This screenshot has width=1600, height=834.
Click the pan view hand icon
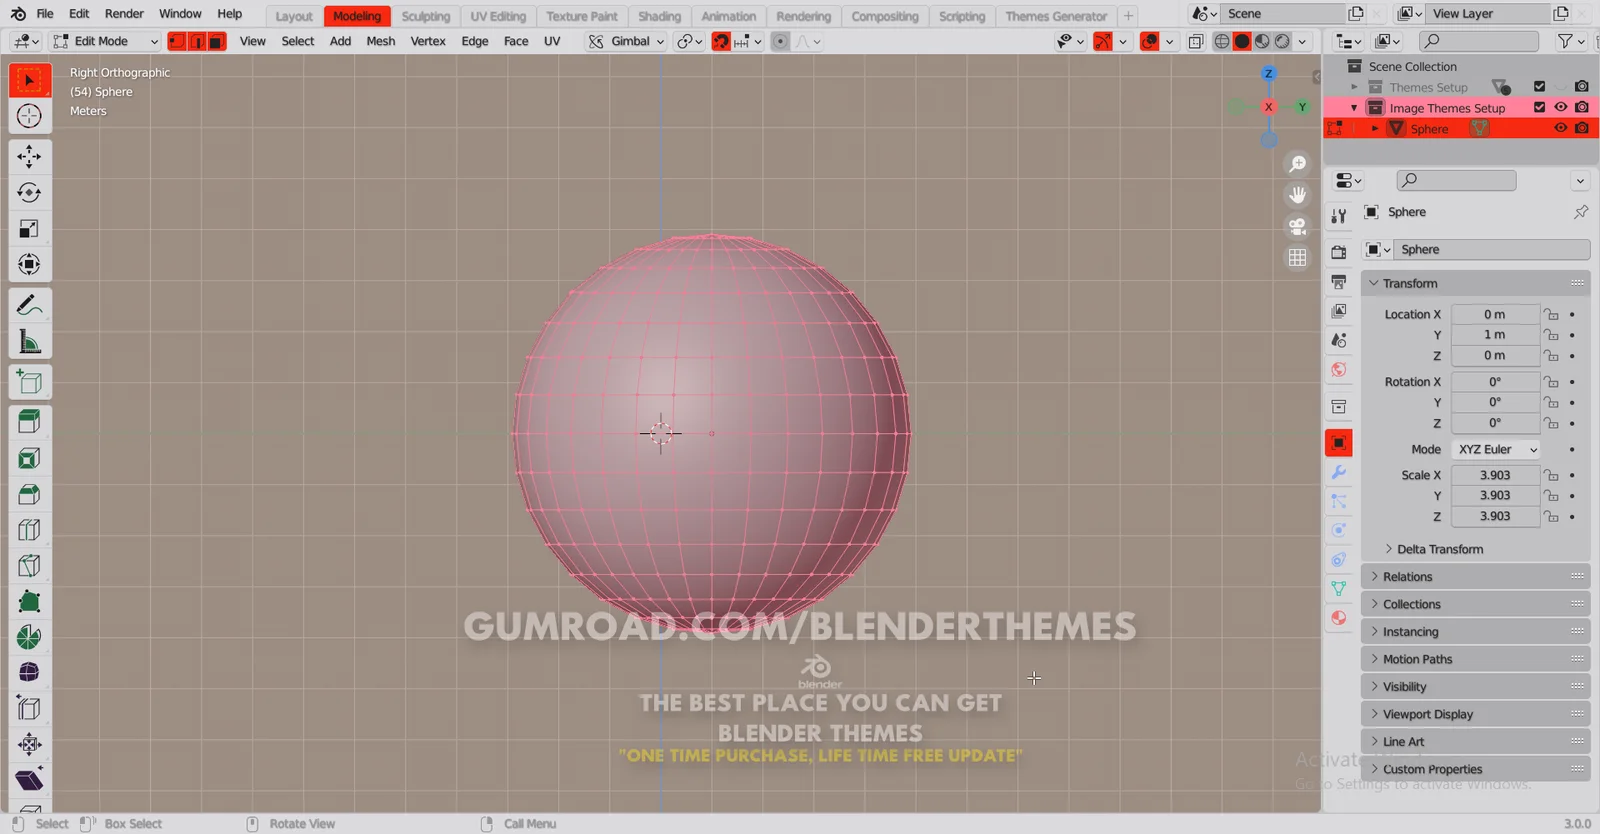coord(1298,195)
